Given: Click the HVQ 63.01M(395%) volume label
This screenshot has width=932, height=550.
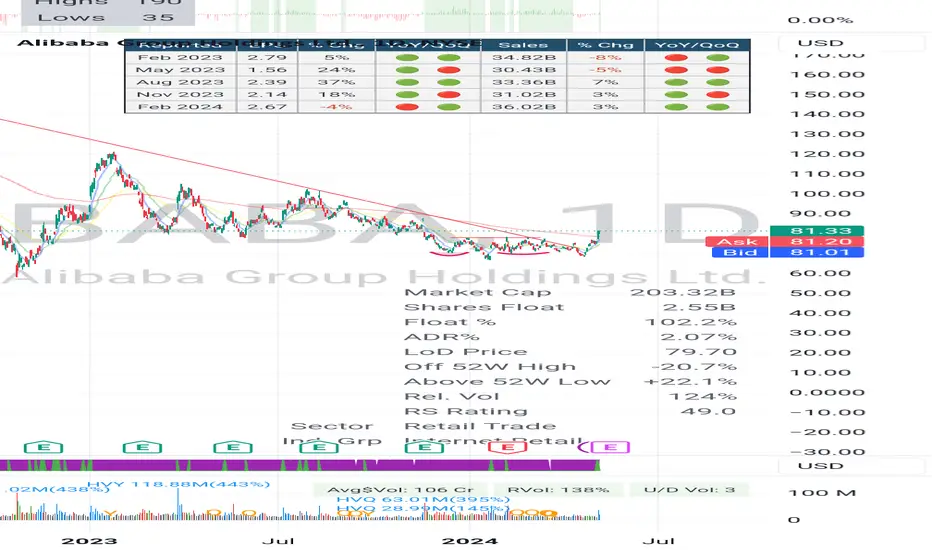Looking at the screenshot, I should point(423,499).
